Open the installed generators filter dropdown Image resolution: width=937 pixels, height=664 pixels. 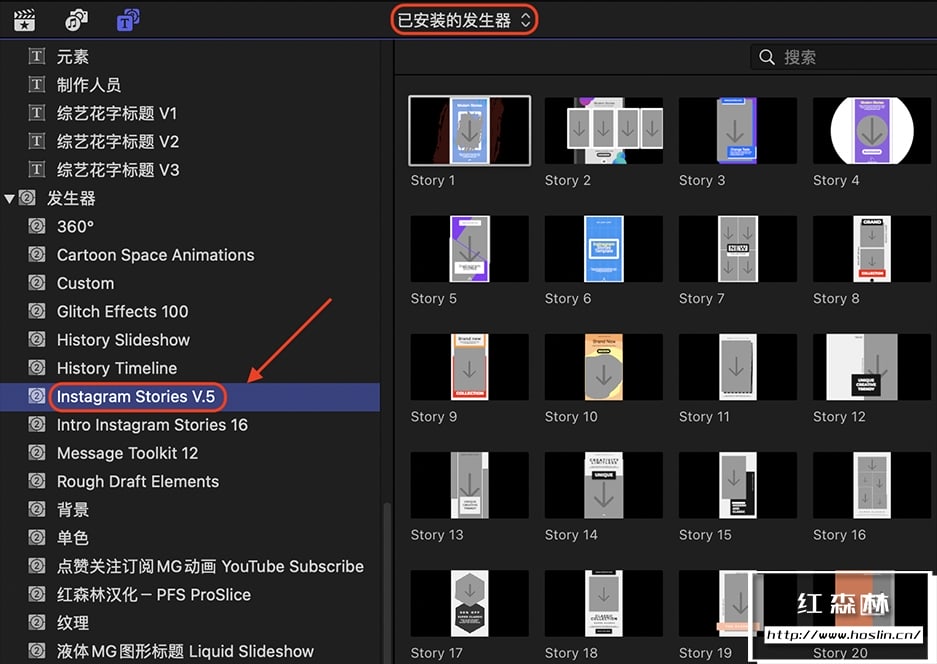pyautogui.click(x=464, y=20)
